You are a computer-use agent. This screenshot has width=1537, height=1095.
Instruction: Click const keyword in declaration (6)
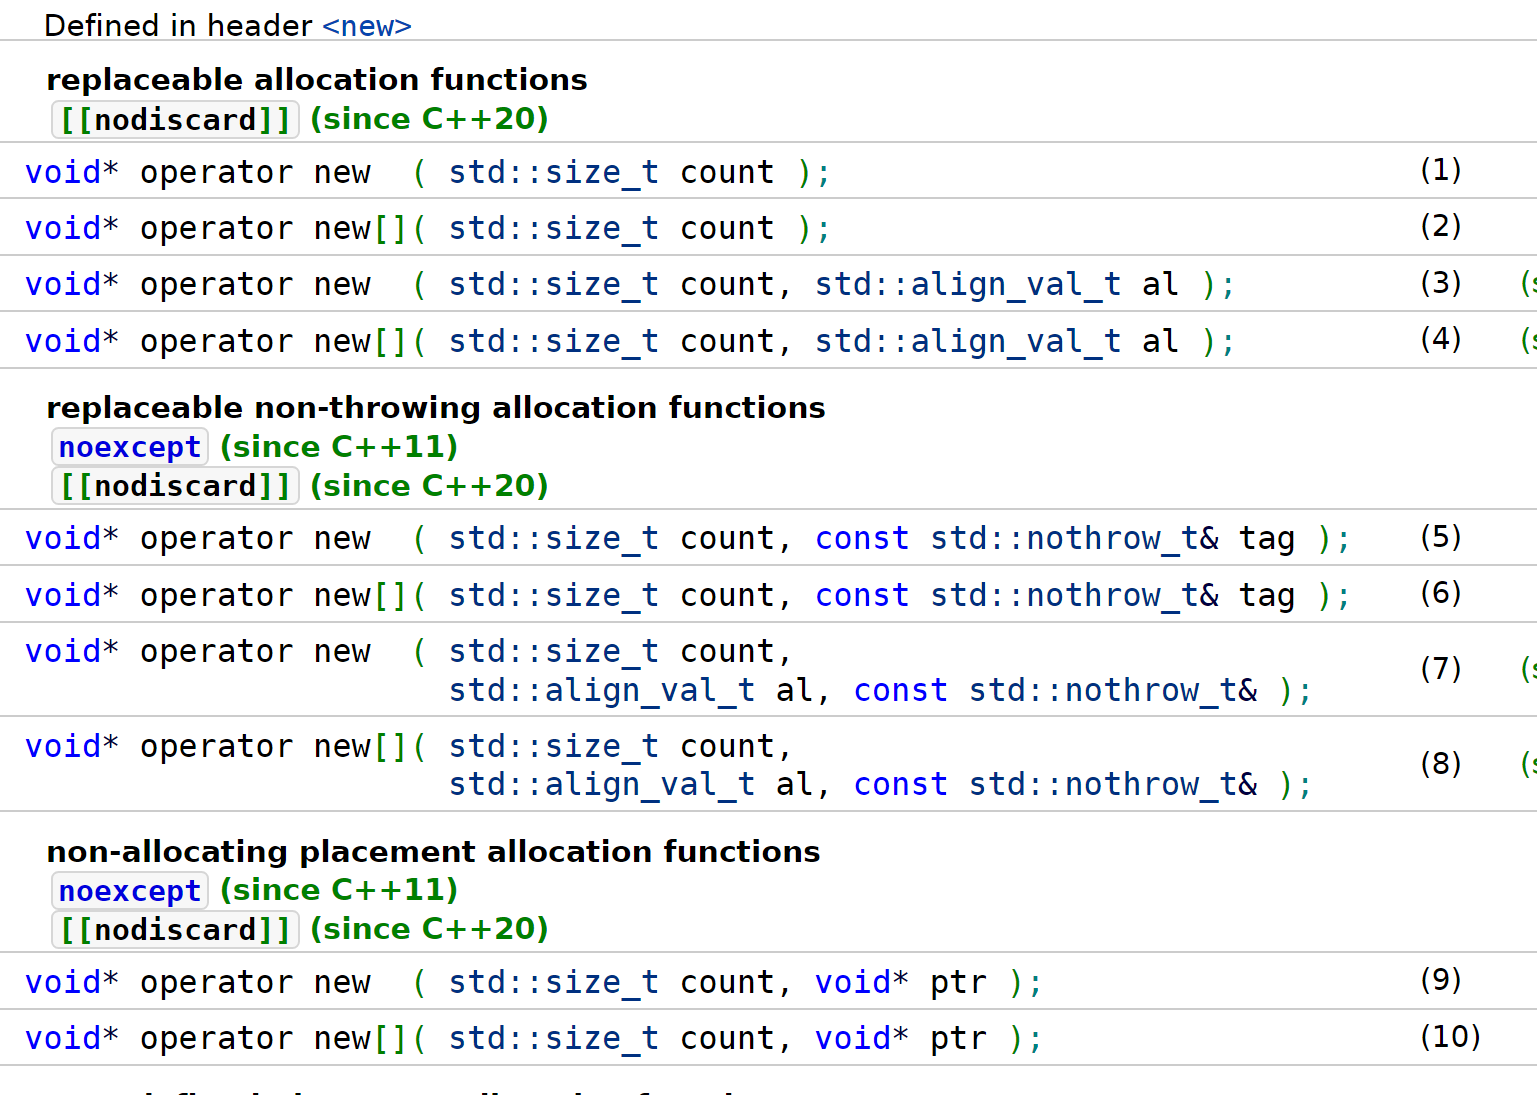862,595
